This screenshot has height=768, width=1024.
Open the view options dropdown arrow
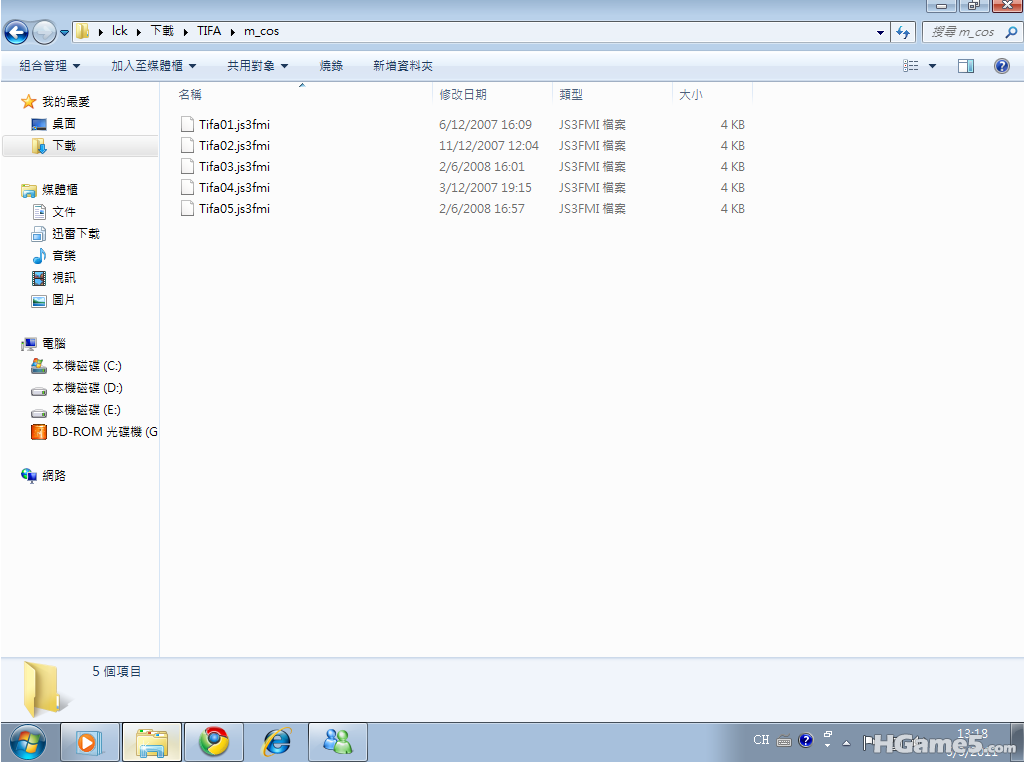(x=933, y=66)
